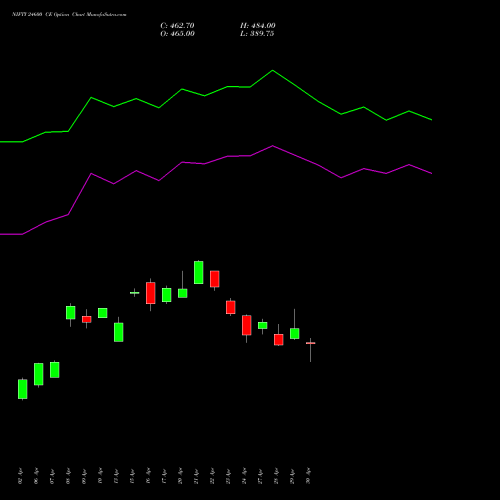This screenshot has width=500, height=500.
Task: Select the 24 Apr date label
Action: [244, 476]
